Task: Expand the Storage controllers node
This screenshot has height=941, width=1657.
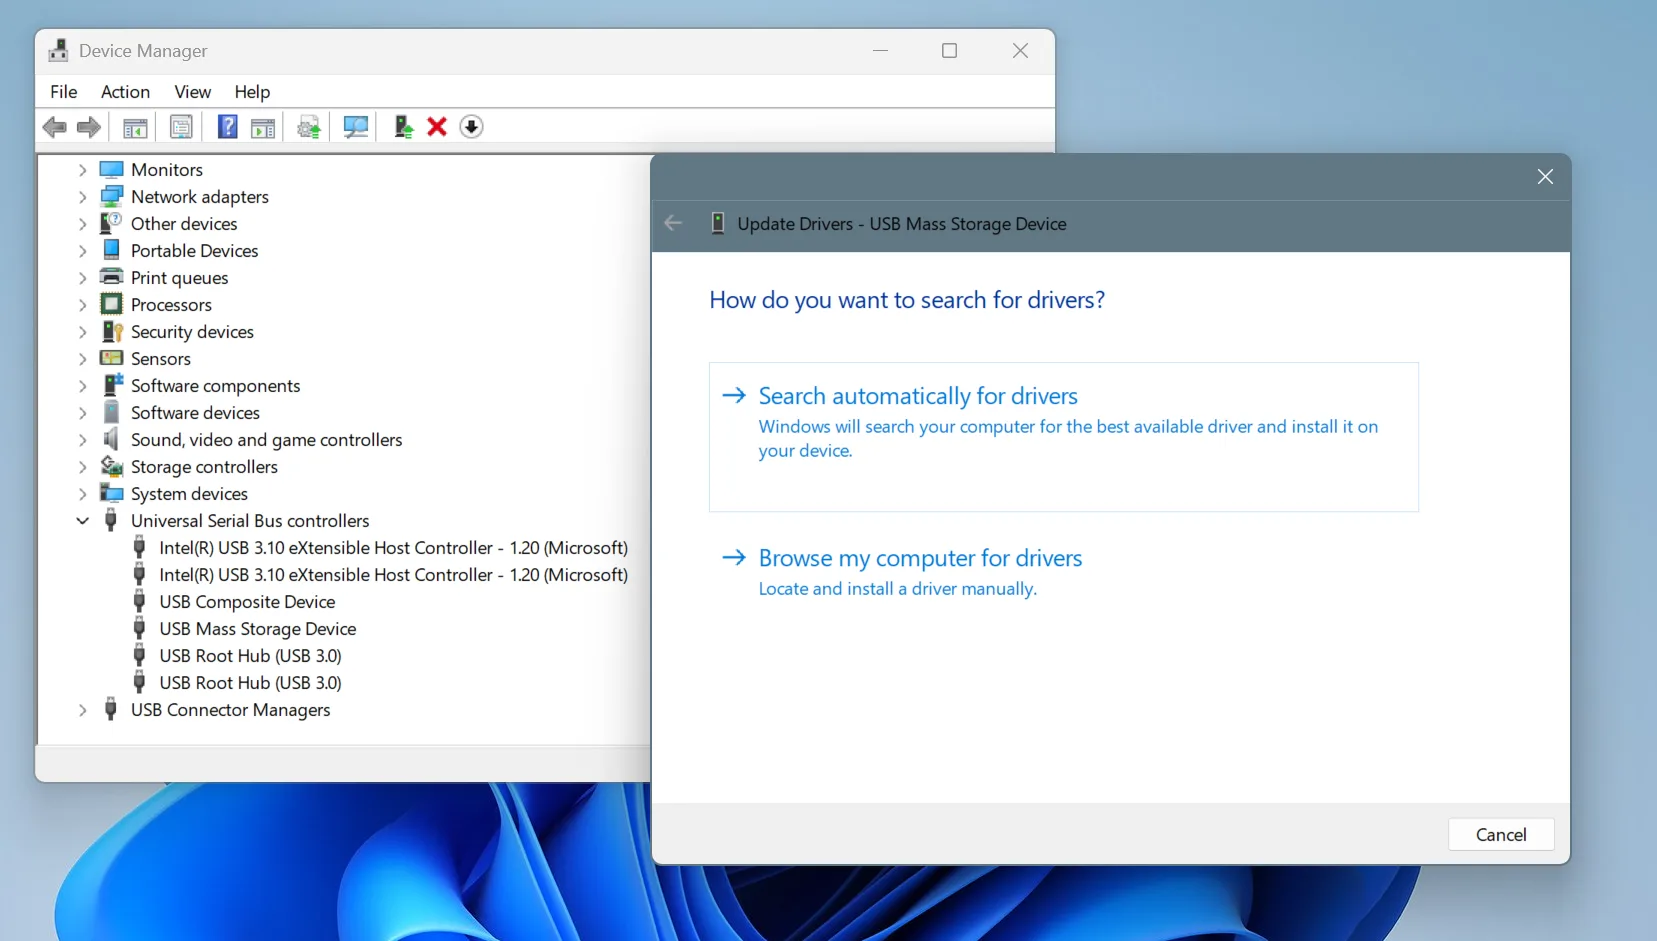Action: (x=83, y=467)
